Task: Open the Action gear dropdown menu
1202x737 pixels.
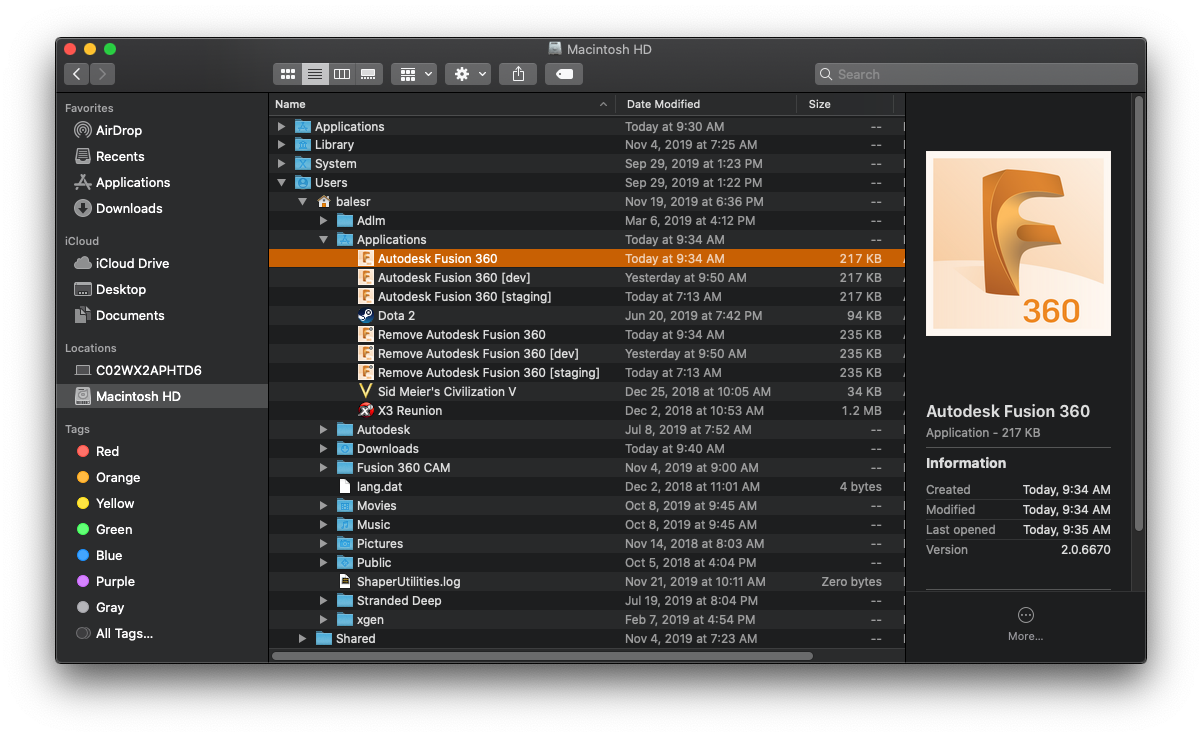Action: [468, 74]
